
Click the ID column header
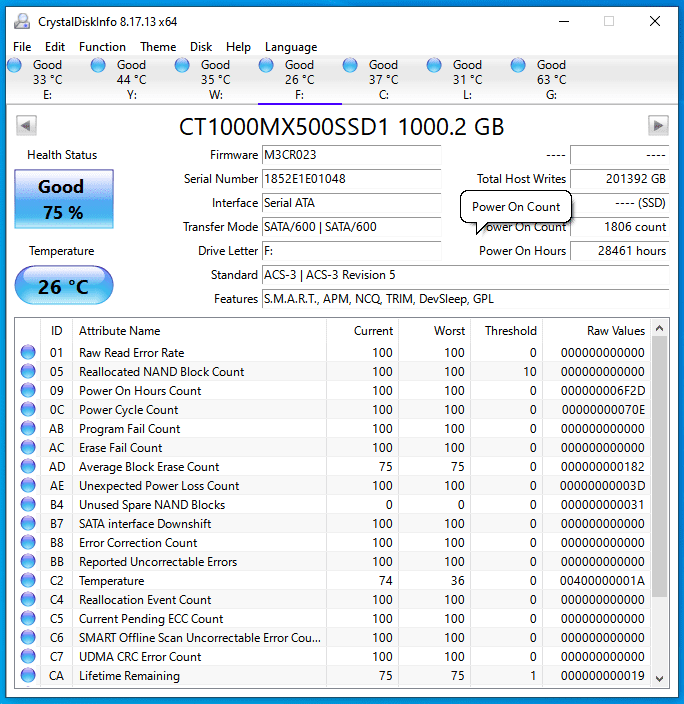click(57, 331)
